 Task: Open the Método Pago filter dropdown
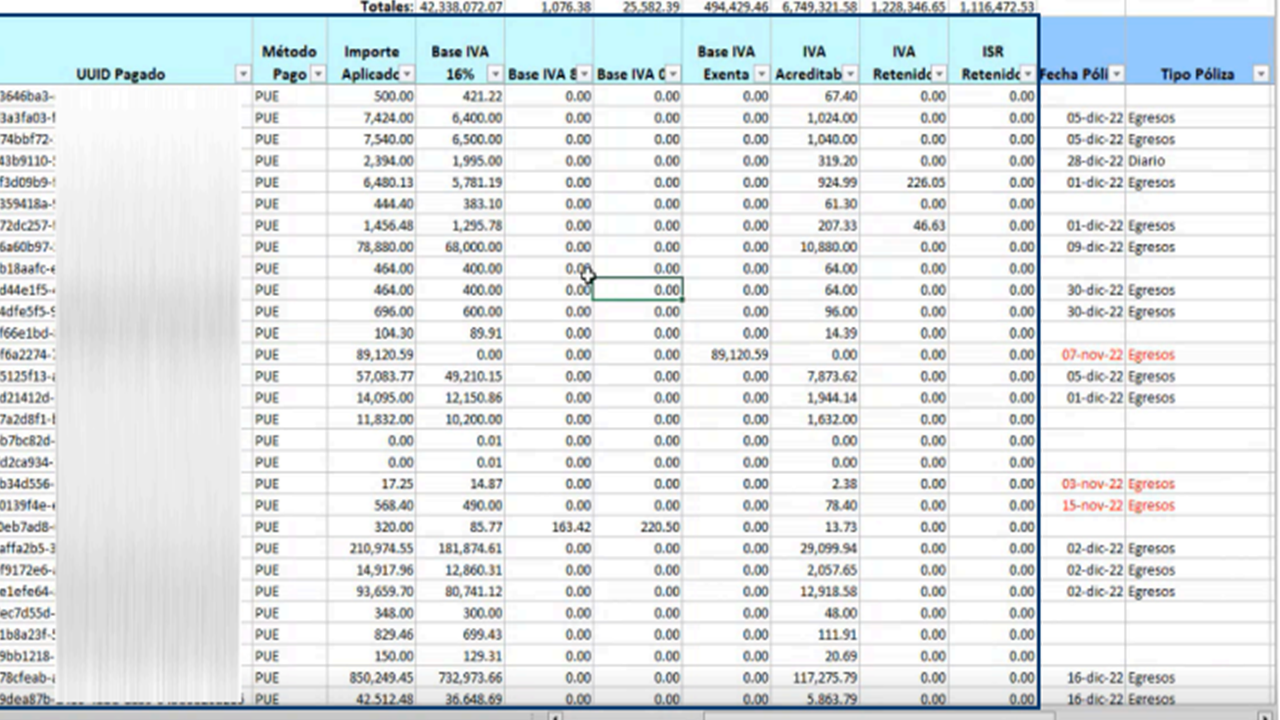click(318, 74)
